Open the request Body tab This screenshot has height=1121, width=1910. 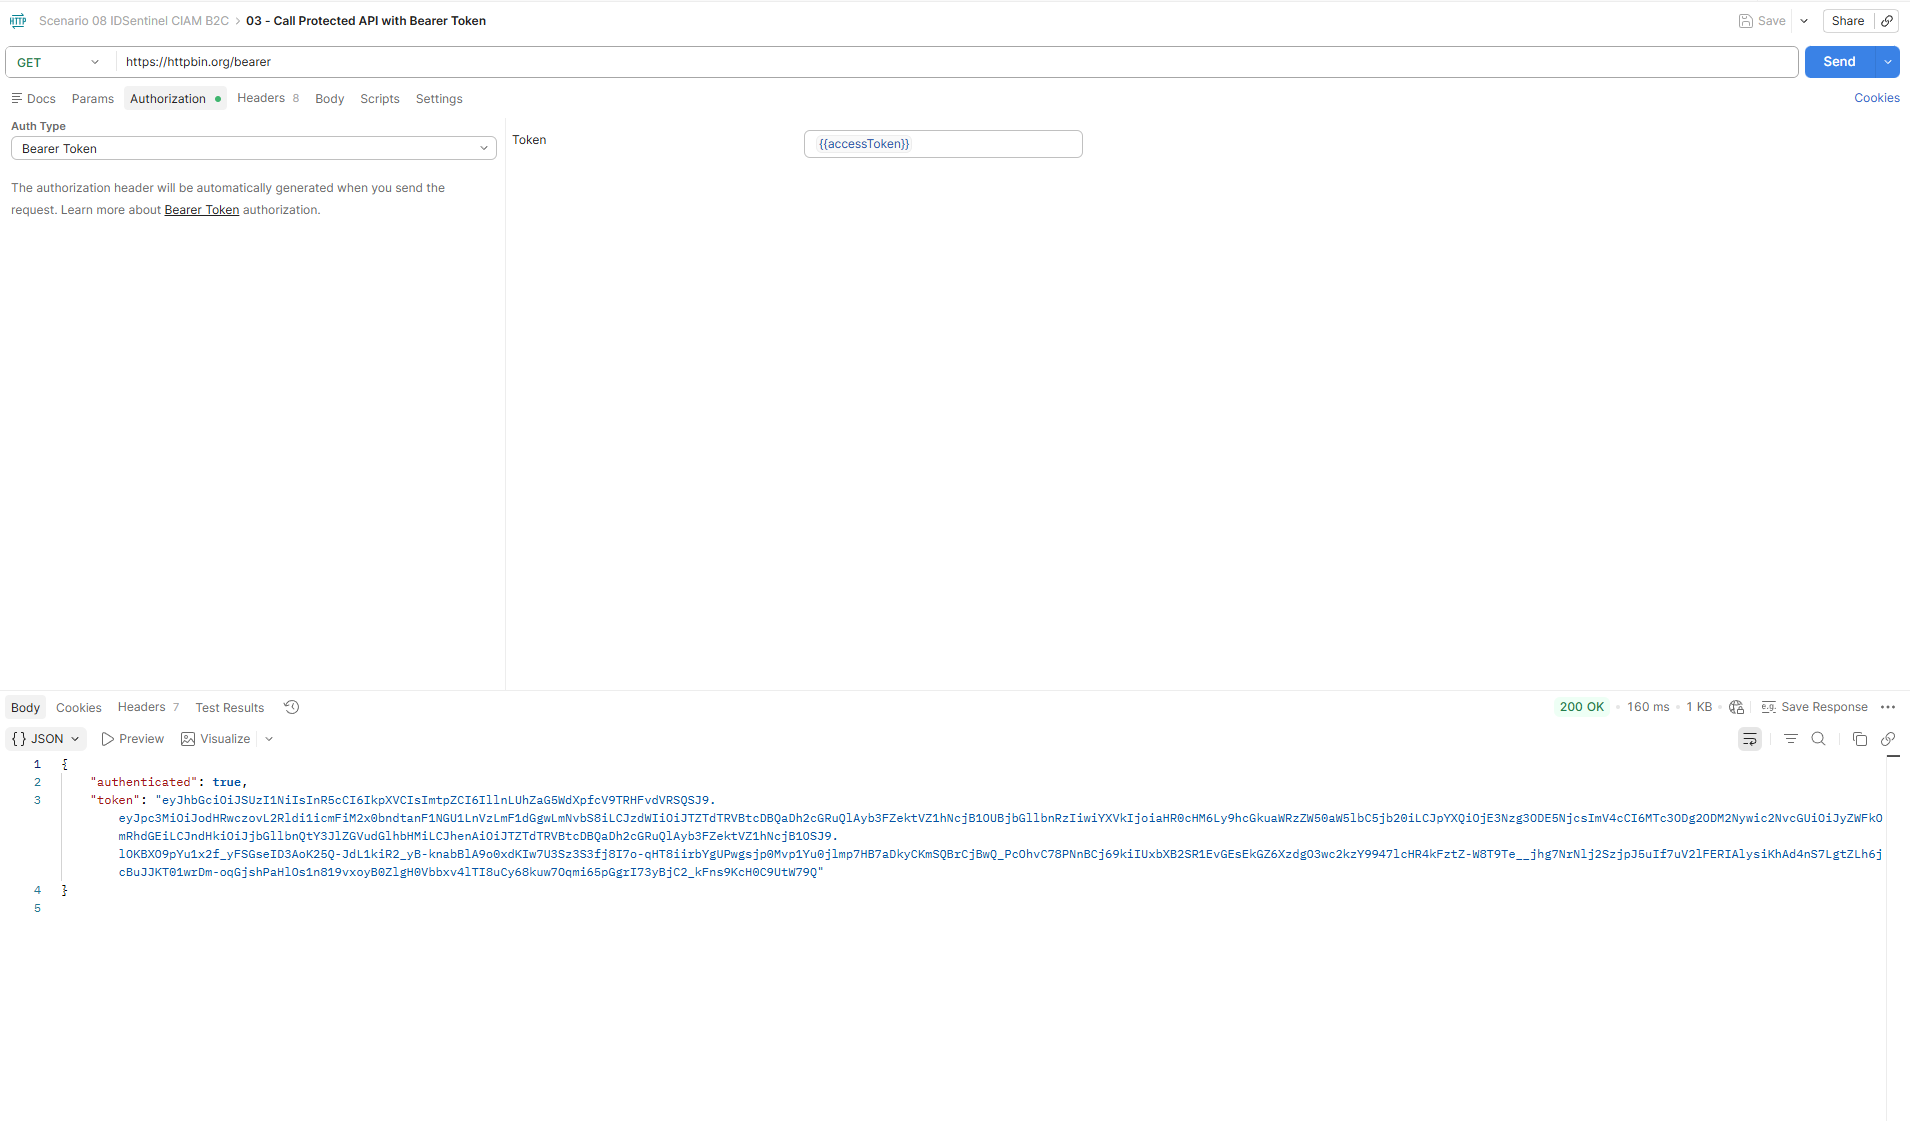click(329, 99)
